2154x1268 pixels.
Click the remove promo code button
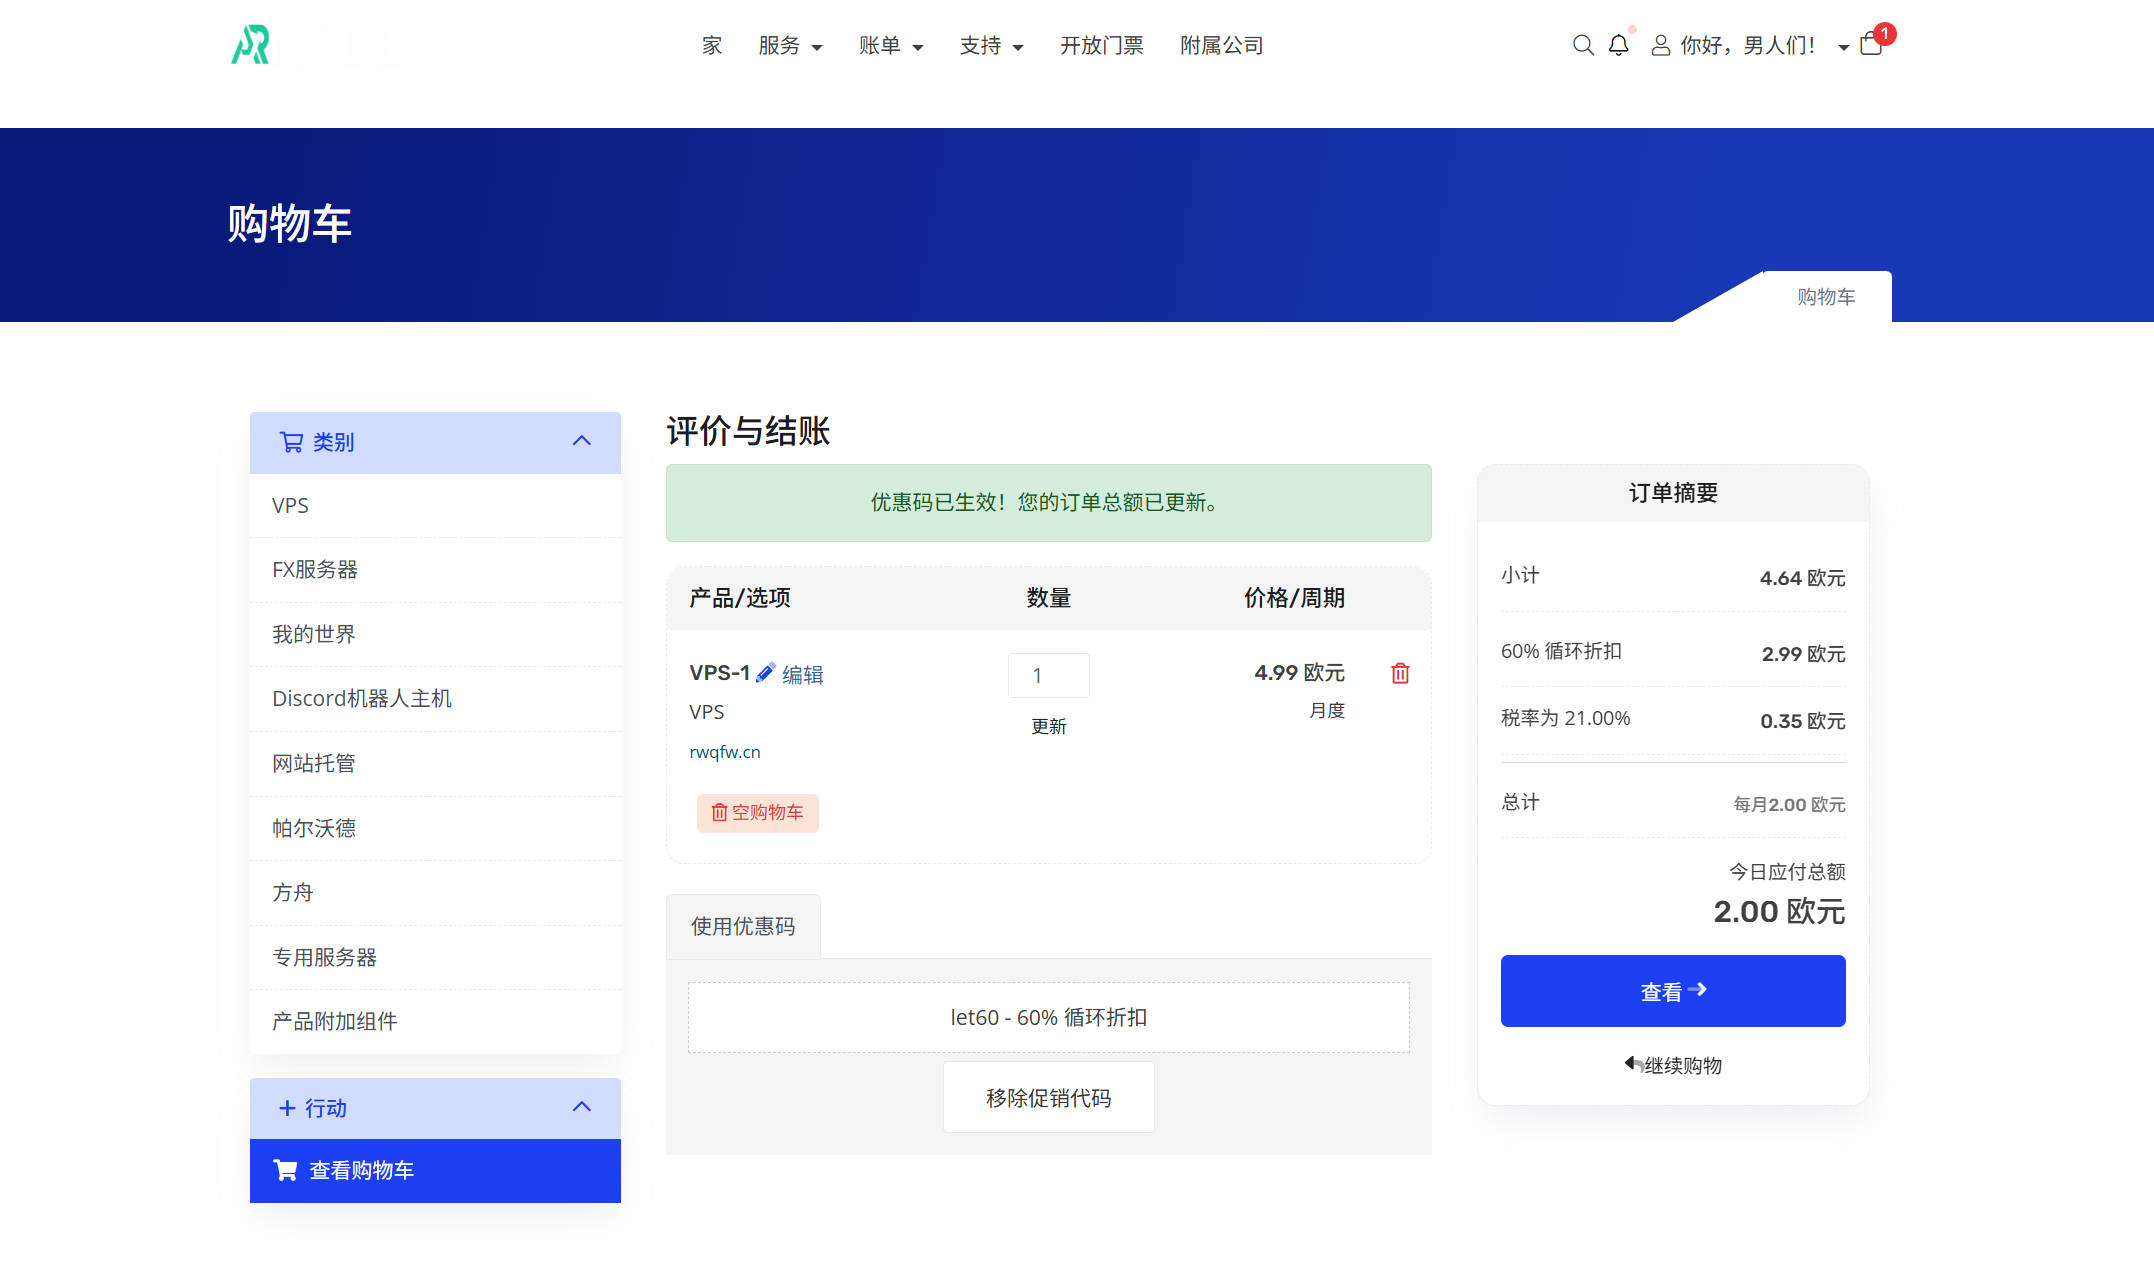(x=1048, y=1098)
